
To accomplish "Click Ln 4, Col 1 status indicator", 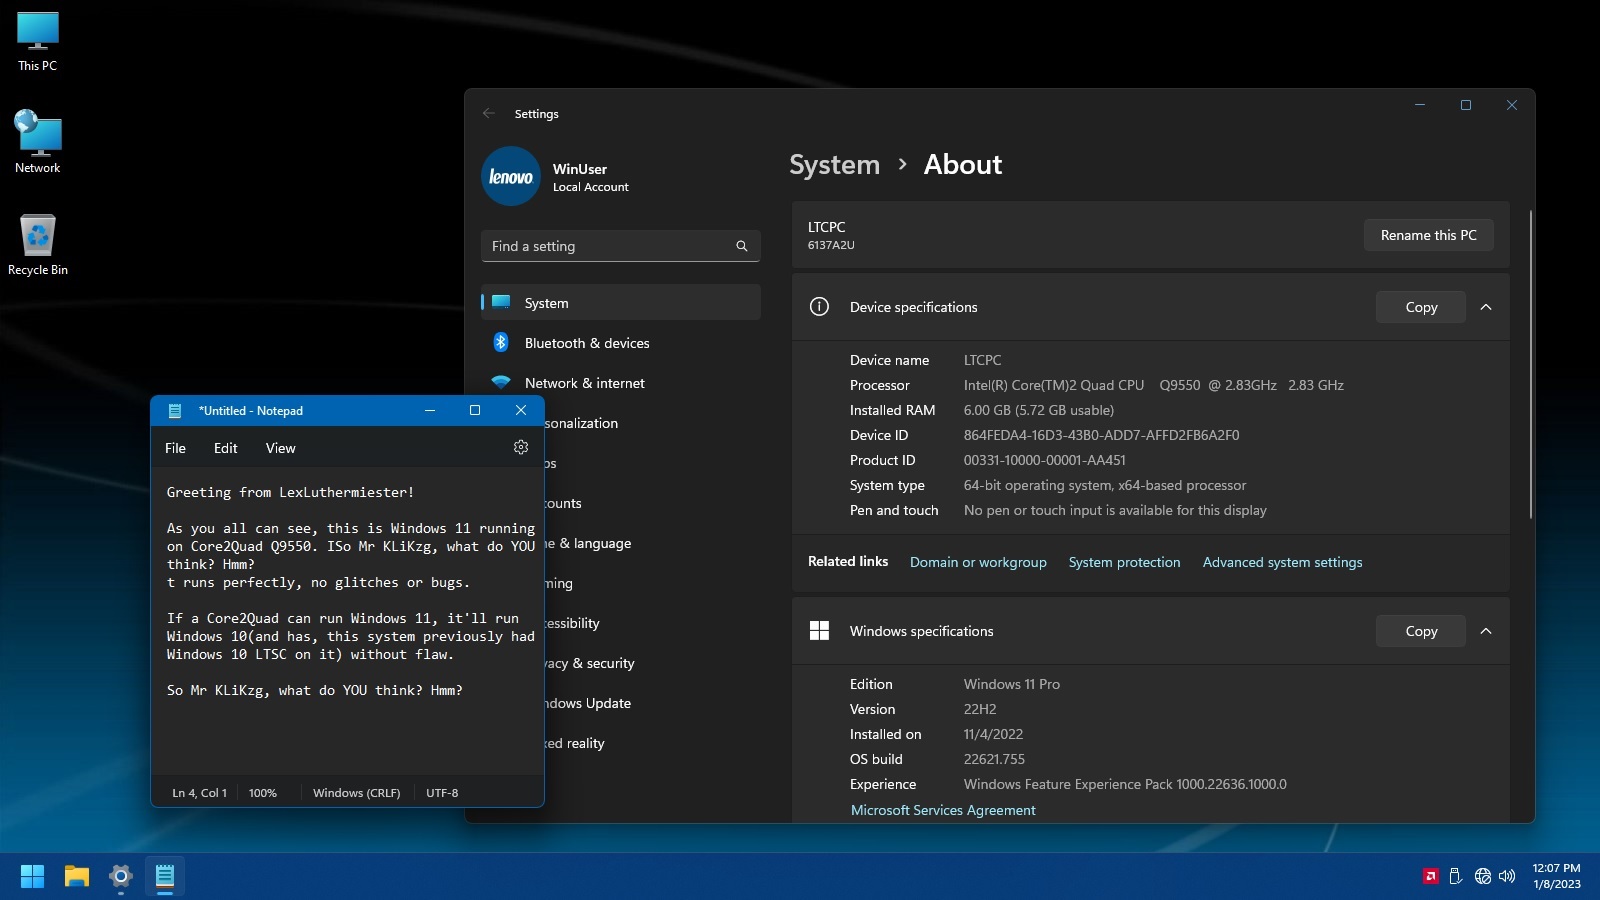I will (200, 793).
